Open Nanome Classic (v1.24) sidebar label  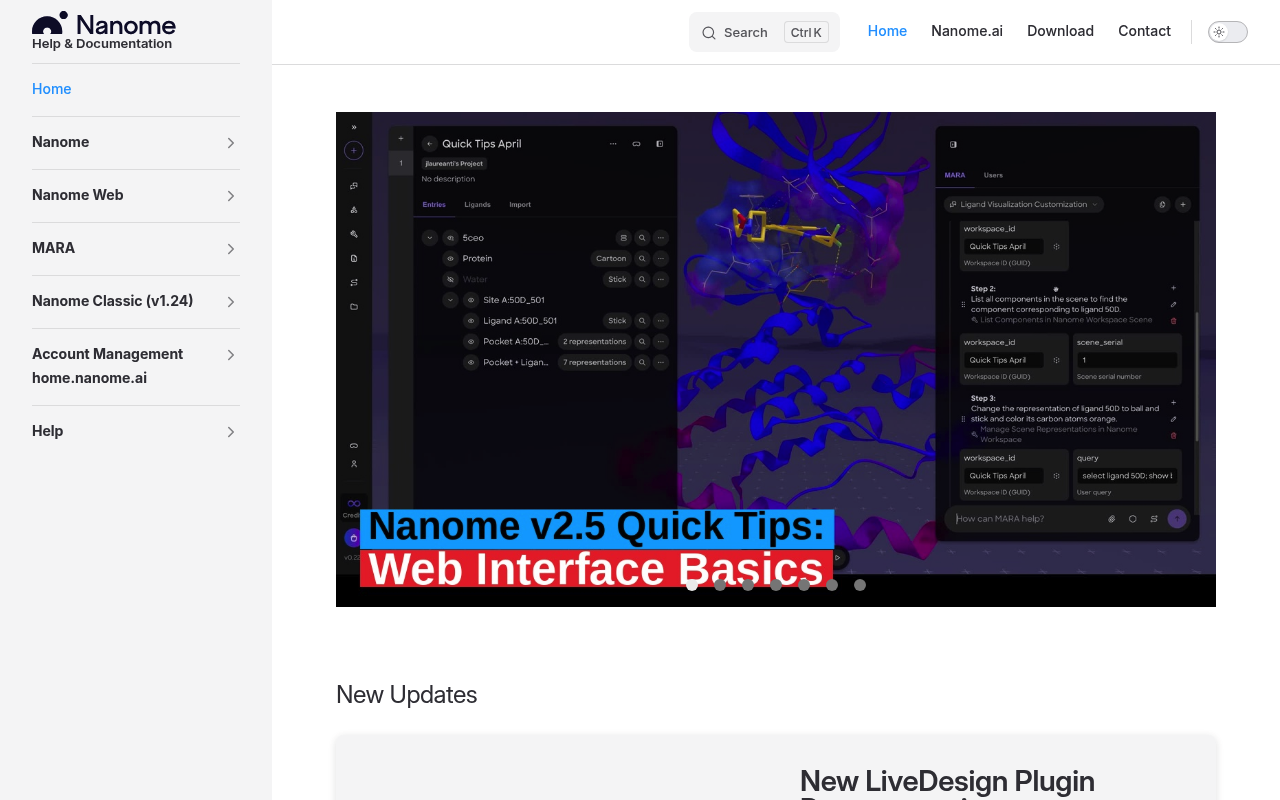[x=113, y=301]
